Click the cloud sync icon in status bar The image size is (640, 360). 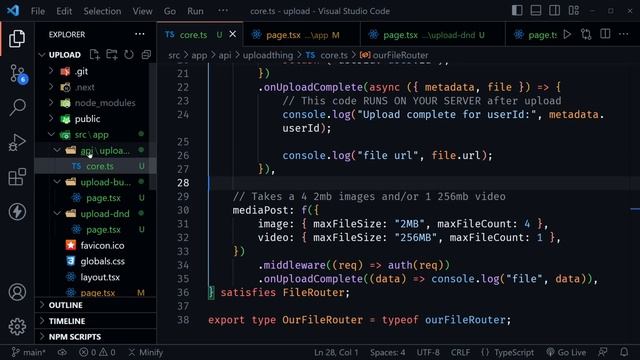pos(62,352)
